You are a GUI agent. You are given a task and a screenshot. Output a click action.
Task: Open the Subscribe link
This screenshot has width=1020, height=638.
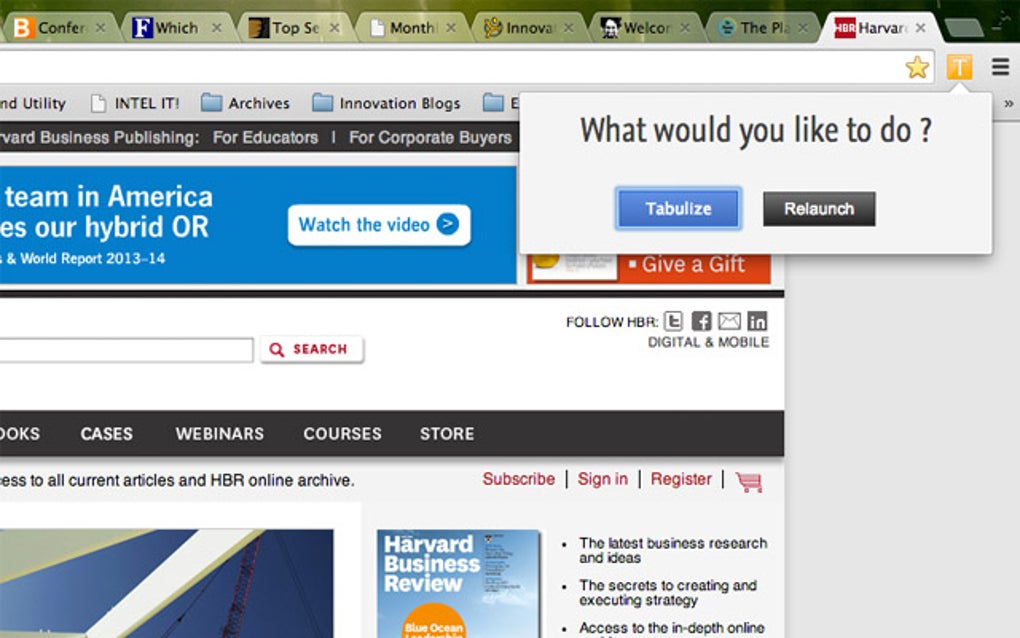click(518, 479)
